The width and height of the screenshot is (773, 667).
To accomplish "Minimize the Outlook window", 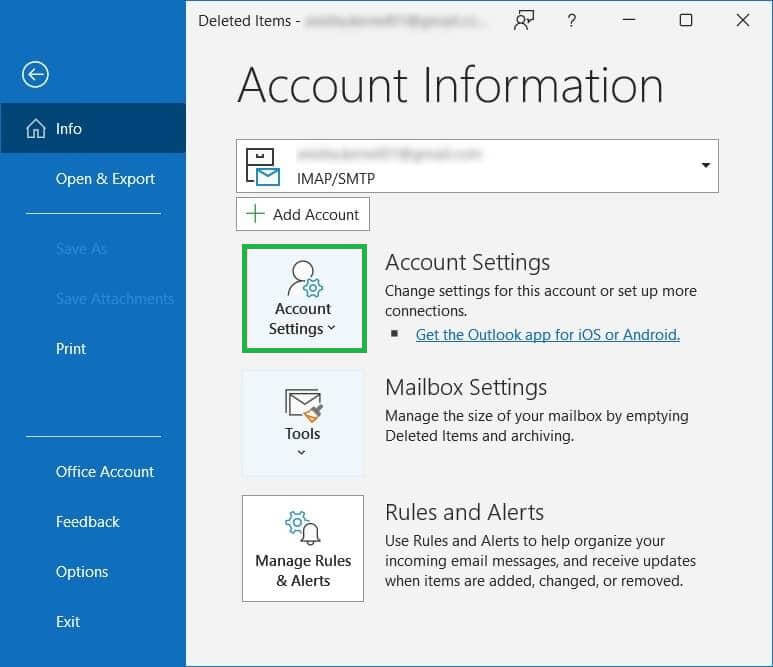I will tap(629, 20).
